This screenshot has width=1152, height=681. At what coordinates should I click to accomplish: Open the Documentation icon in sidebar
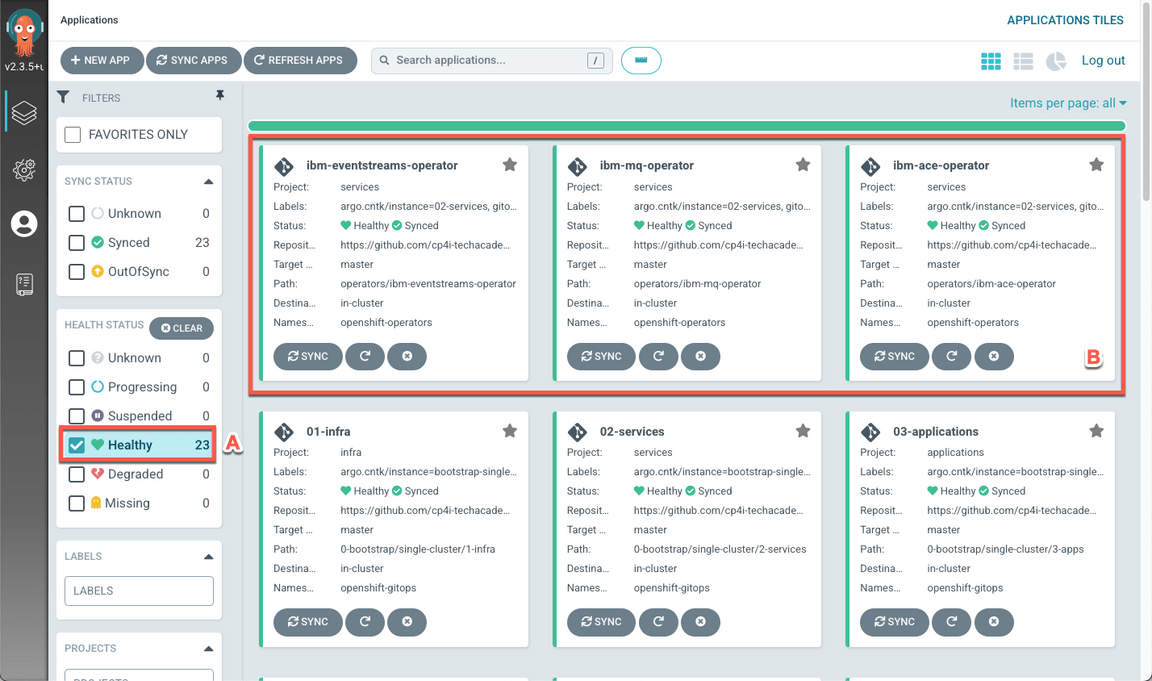(24, 284)
